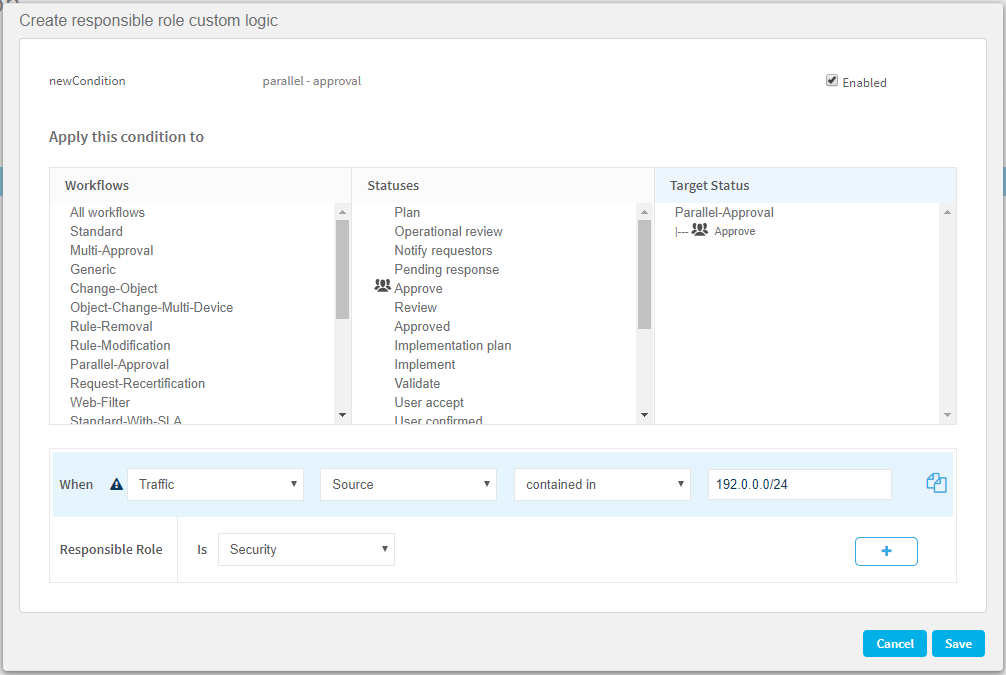This screenshot has width=1006, height=675.
Task: Select Parallel-Approval in Workflows list
Action: 119,364
